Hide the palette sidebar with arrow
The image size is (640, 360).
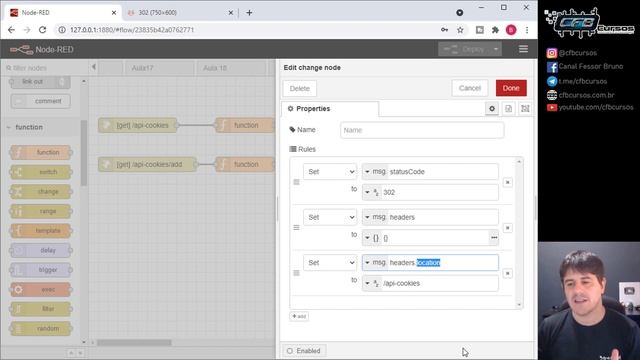(x=93, y=67)
